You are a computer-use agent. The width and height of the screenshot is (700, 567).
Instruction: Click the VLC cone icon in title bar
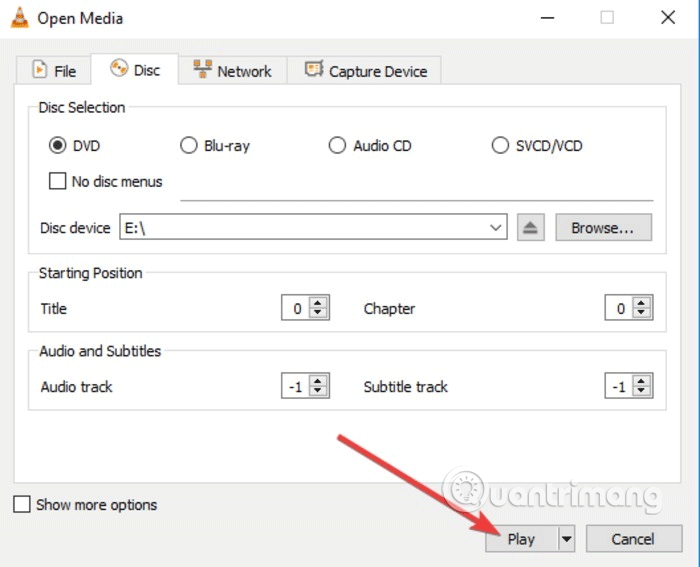coord(19,18)
